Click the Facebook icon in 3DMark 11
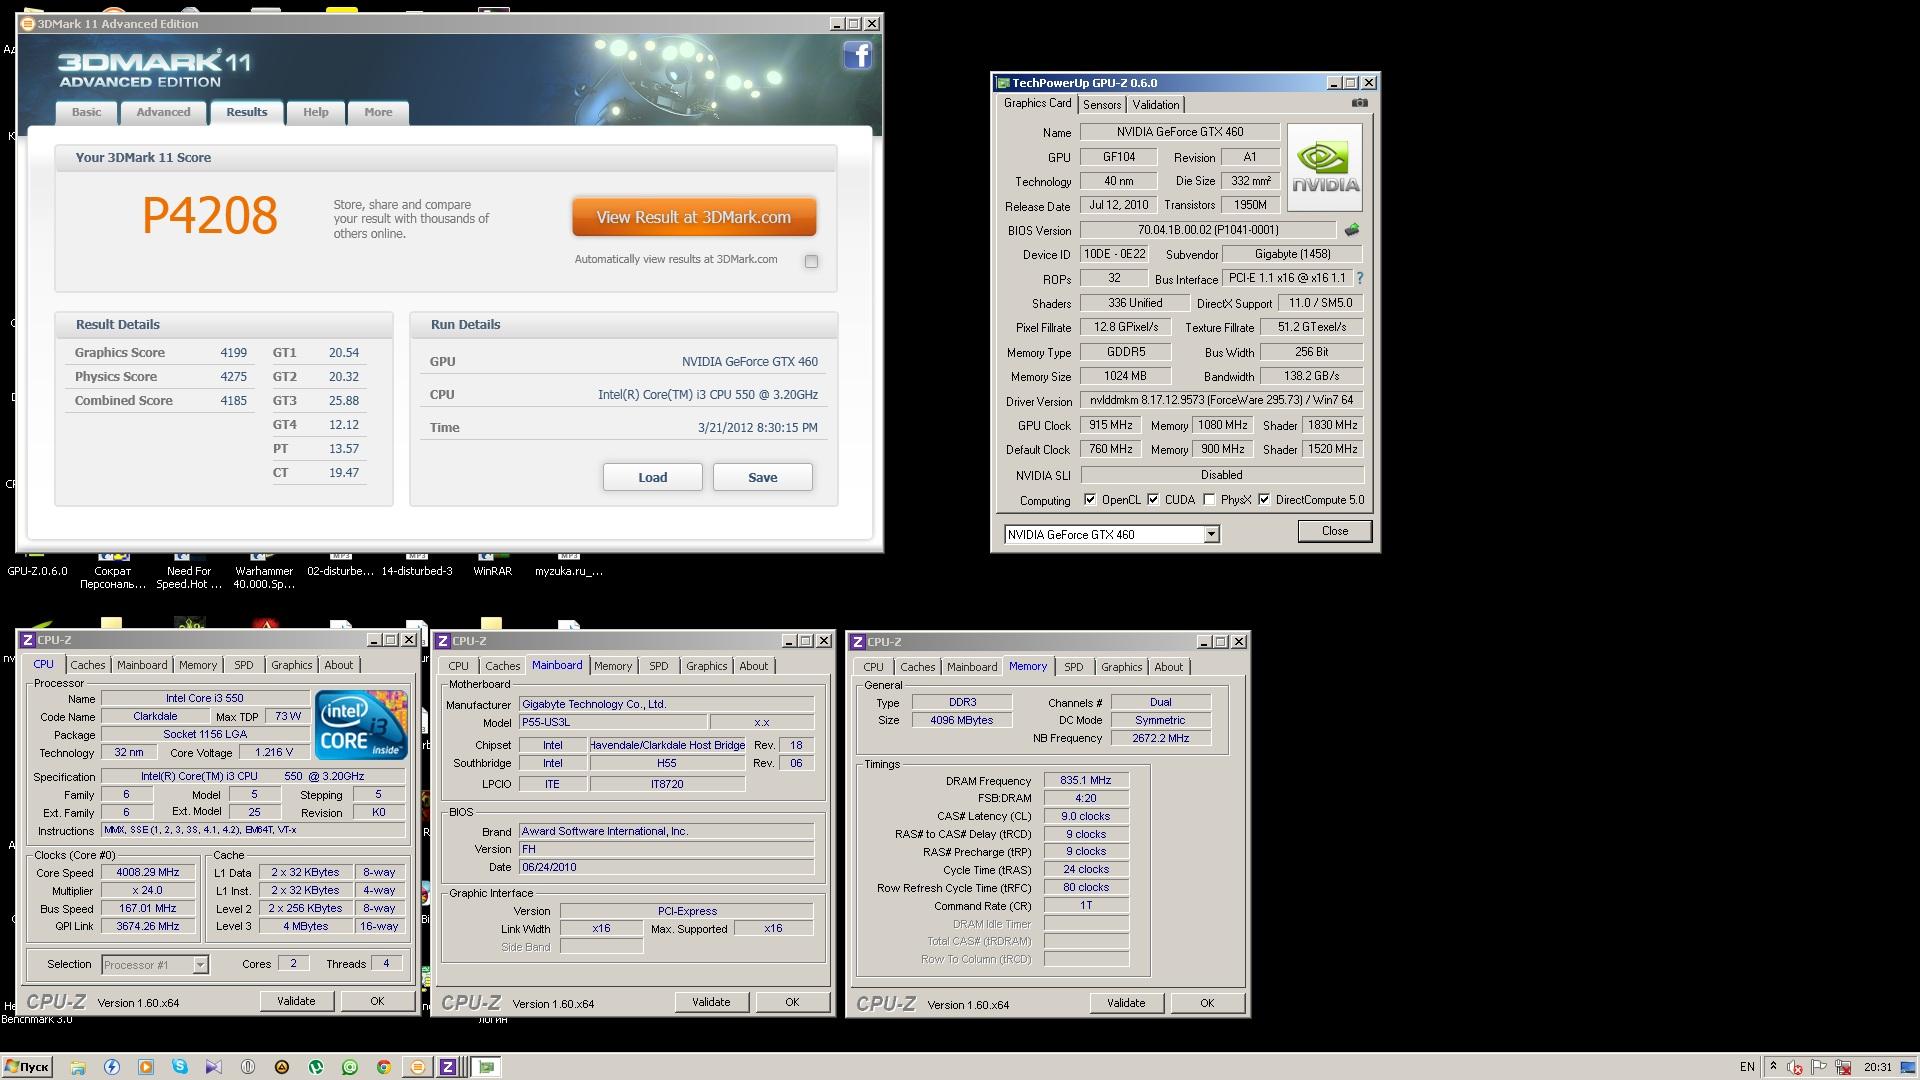Screen dimensions: 1920x1080 pyautogui.click(x=858, y=55)
